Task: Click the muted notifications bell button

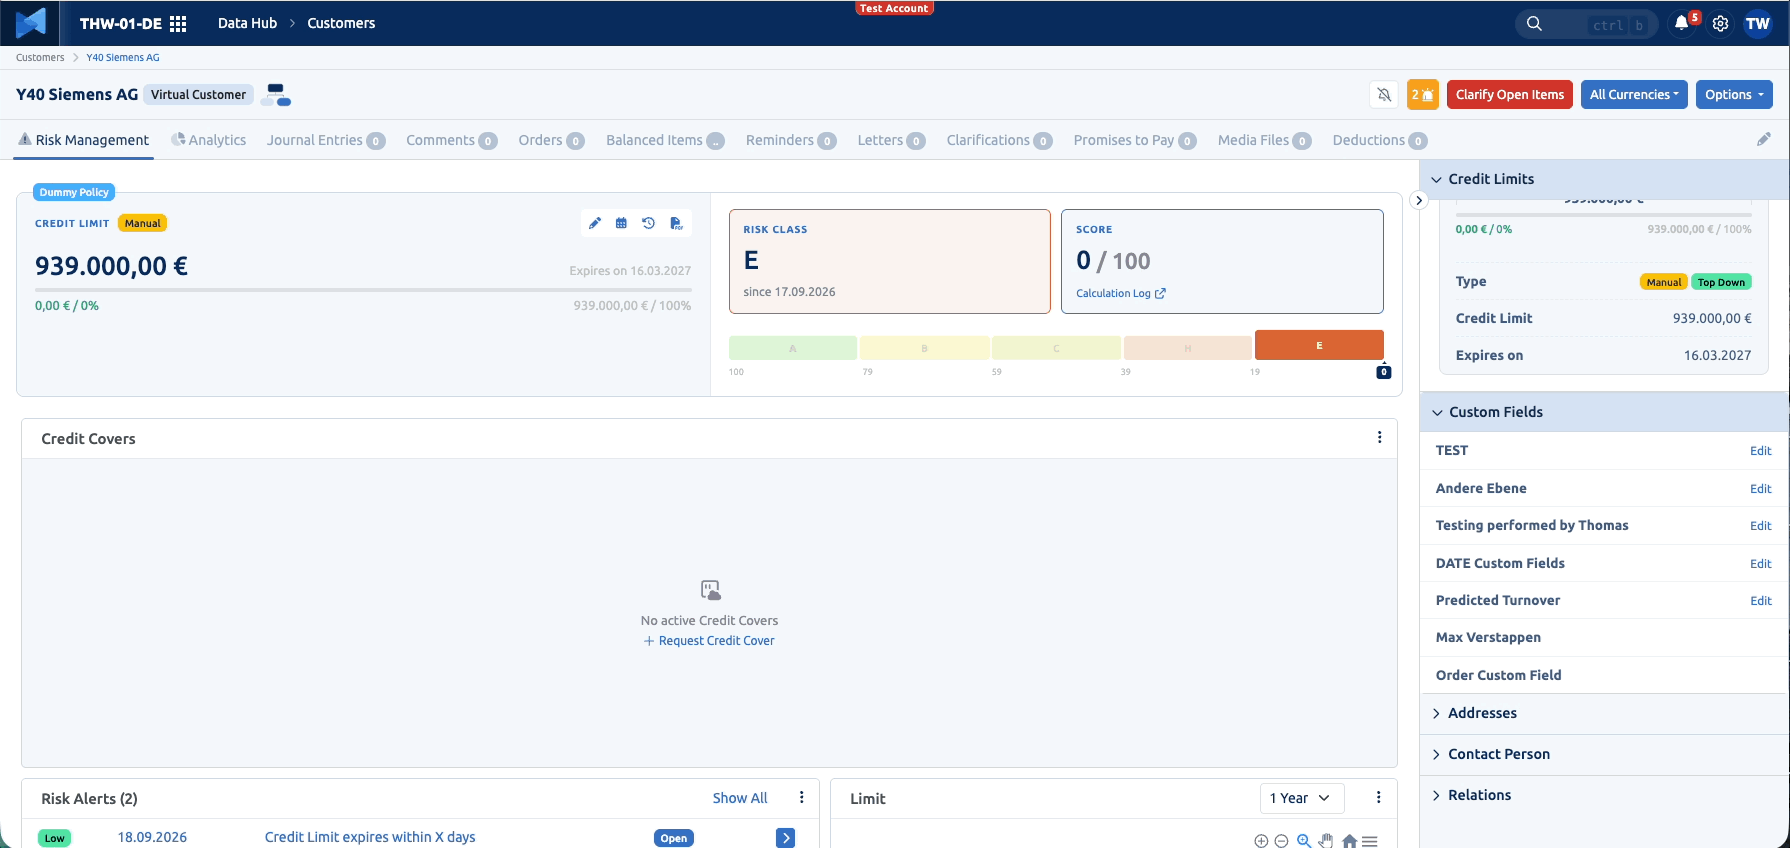Action: pyautogui.click(x=1384, y=94)
